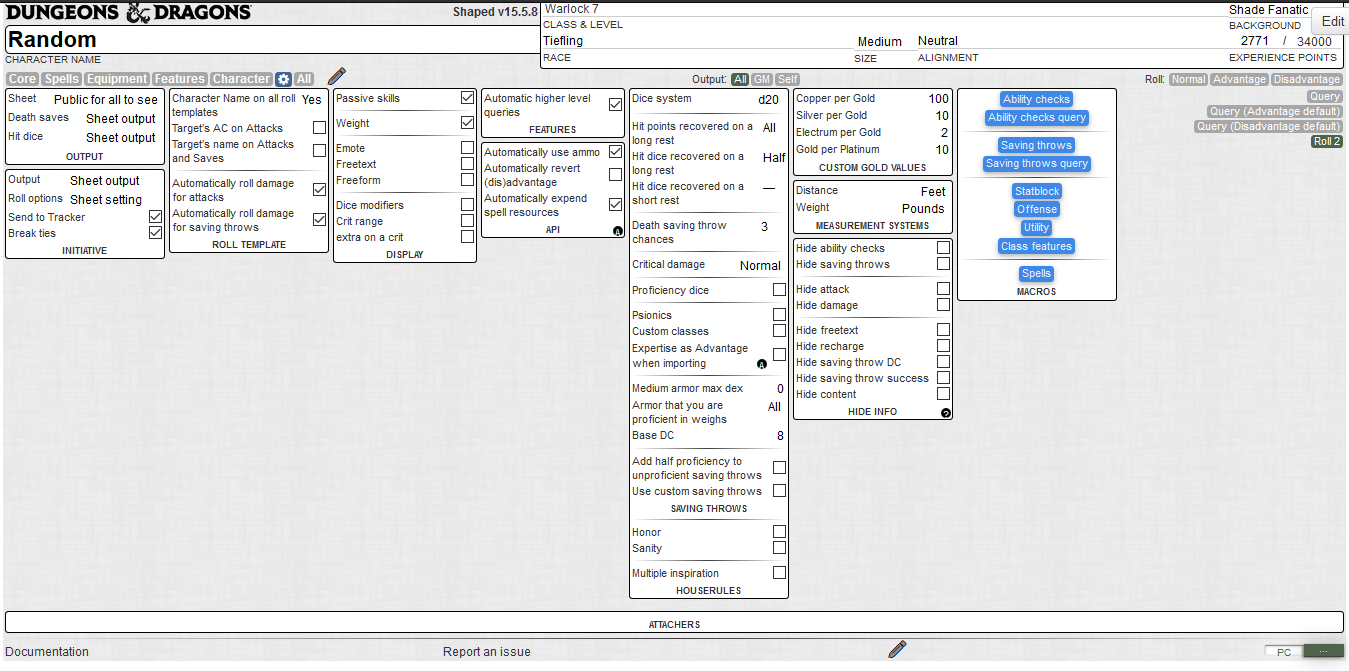Show the All tab
The image size is (1349, 671).
click(x=304, y=79)
